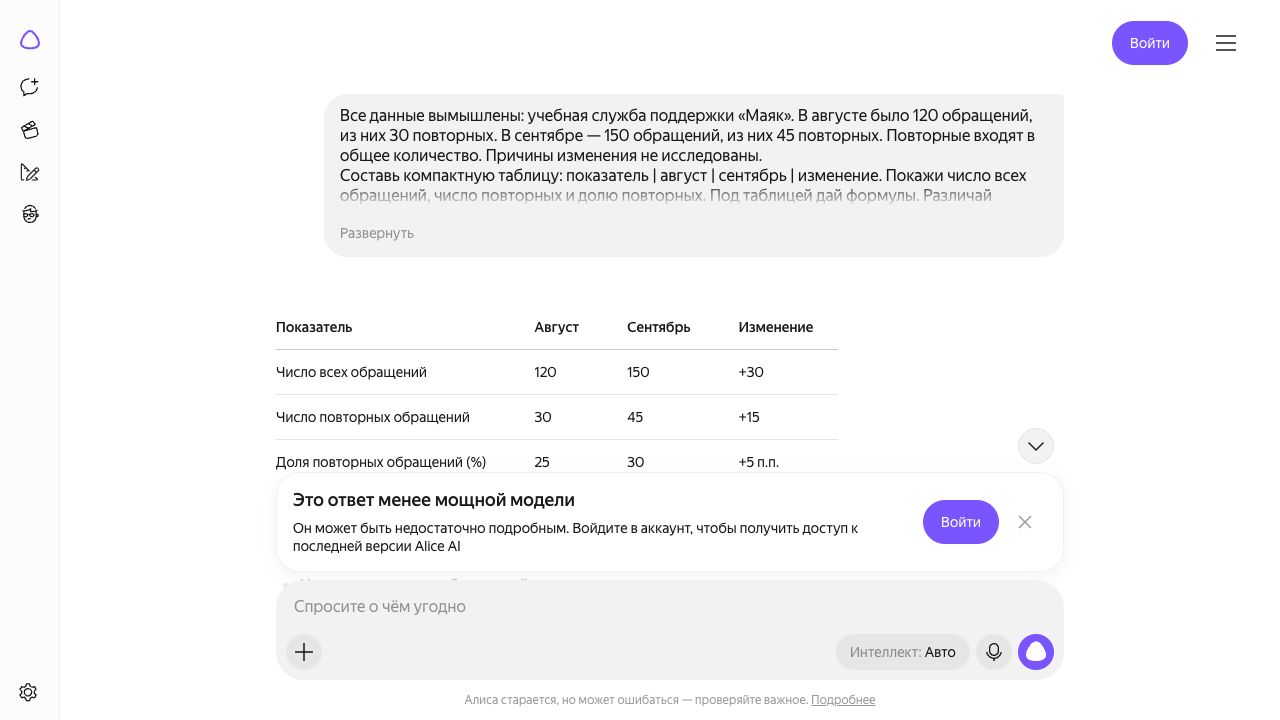Screen dimensions: 1280x720
Task: Click Войти in the weaker model banner
Action: coord(961,522)
